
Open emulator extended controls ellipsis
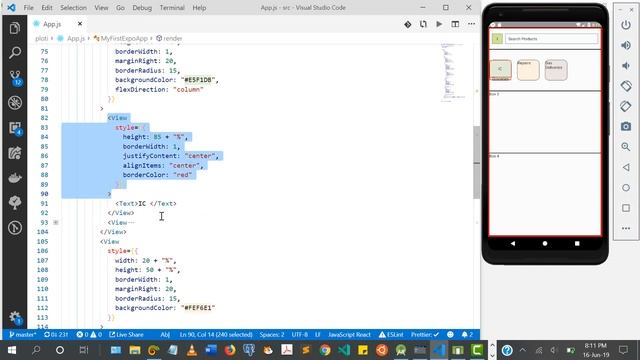[x=626, y=229]
